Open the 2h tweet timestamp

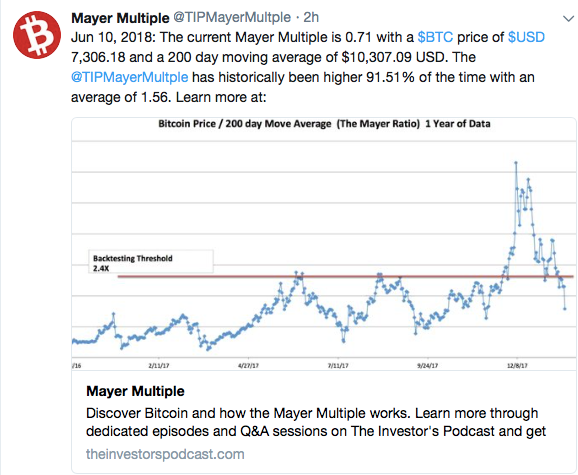tap(311, 18)
